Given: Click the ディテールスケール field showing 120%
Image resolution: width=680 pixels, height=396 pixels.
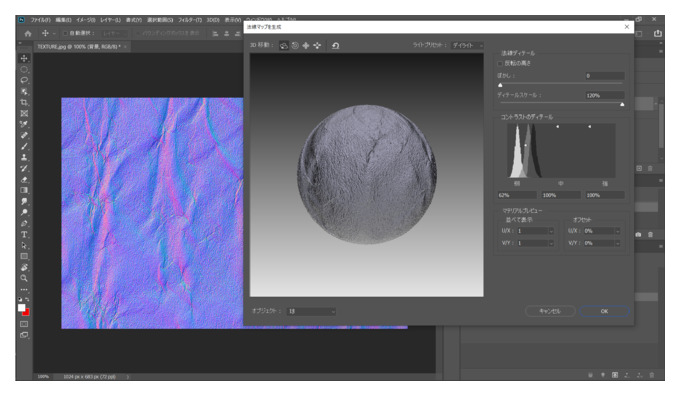Looking at the screenshot, I should click(x=605, y=95).
